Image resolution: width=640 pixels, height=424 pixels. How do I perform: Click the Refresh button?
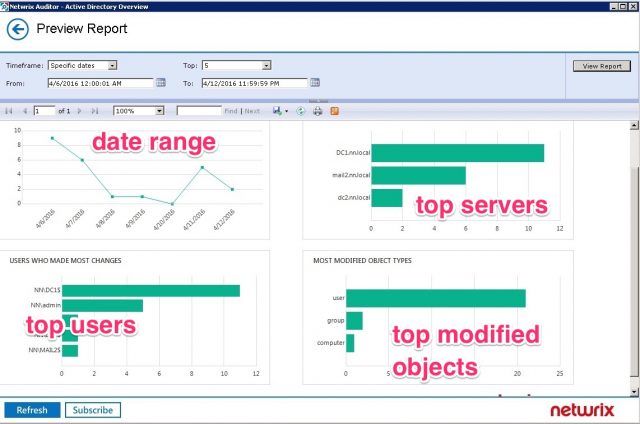pyautogui.click(x=32, y=410)
